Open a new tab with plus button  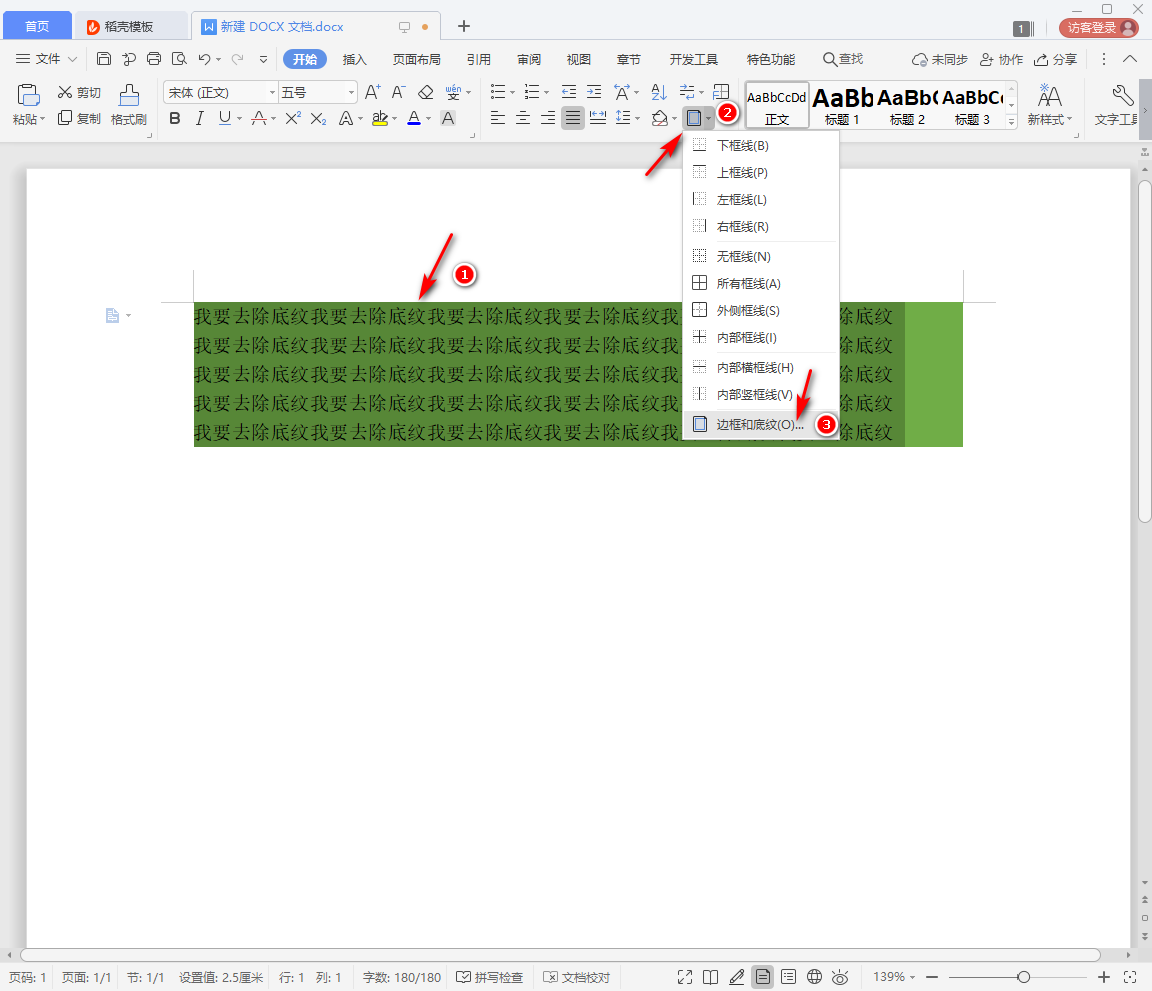[x=464, y=26]
